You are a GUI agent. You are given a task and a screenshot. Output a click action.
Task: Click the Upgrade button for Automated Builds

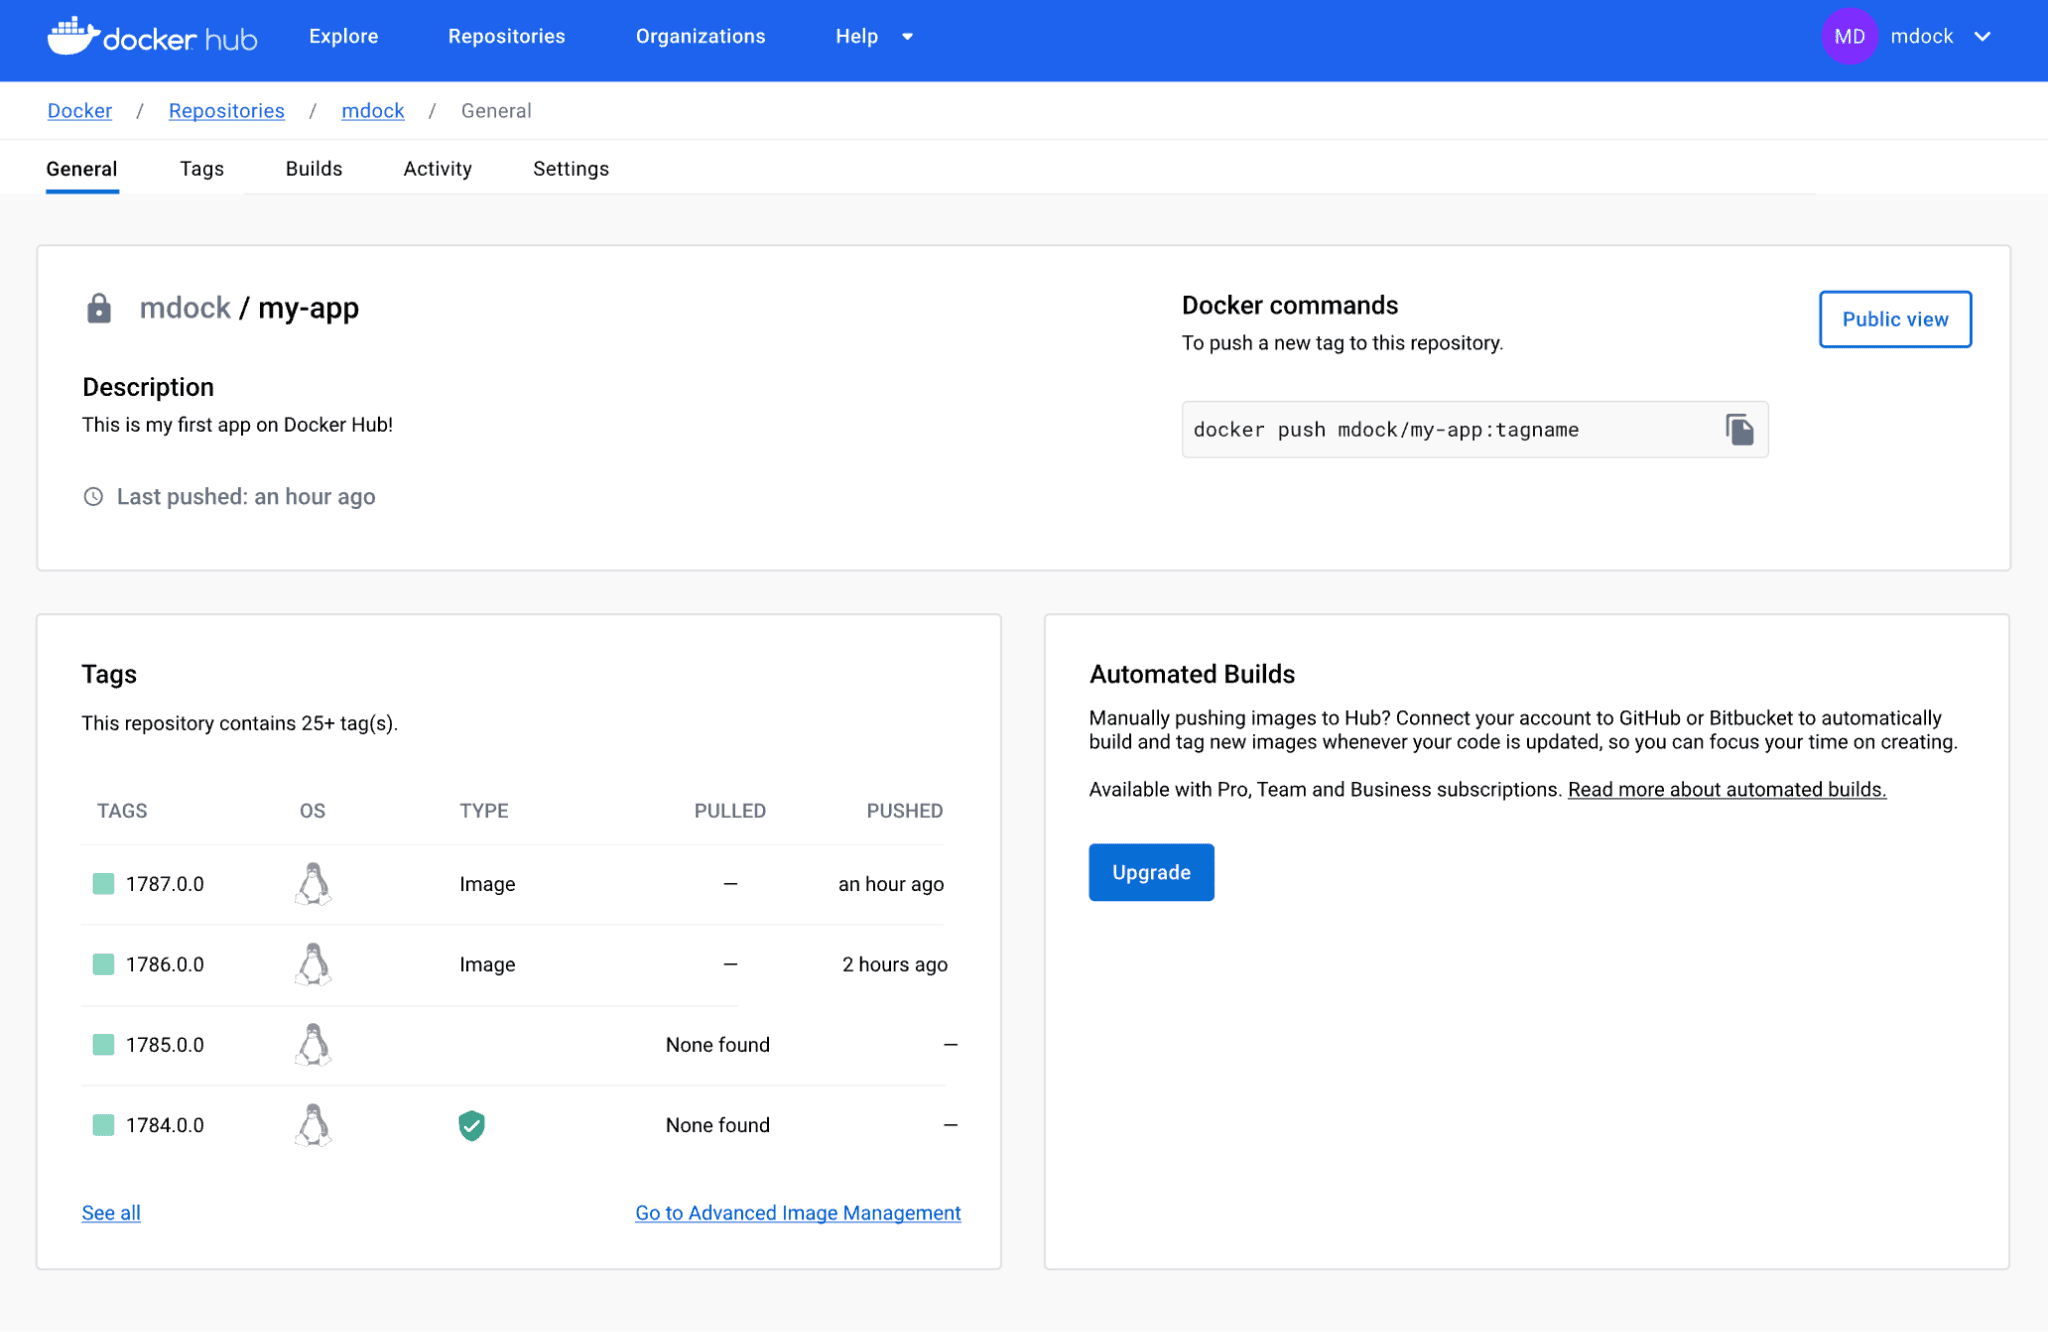(1151, 872)
